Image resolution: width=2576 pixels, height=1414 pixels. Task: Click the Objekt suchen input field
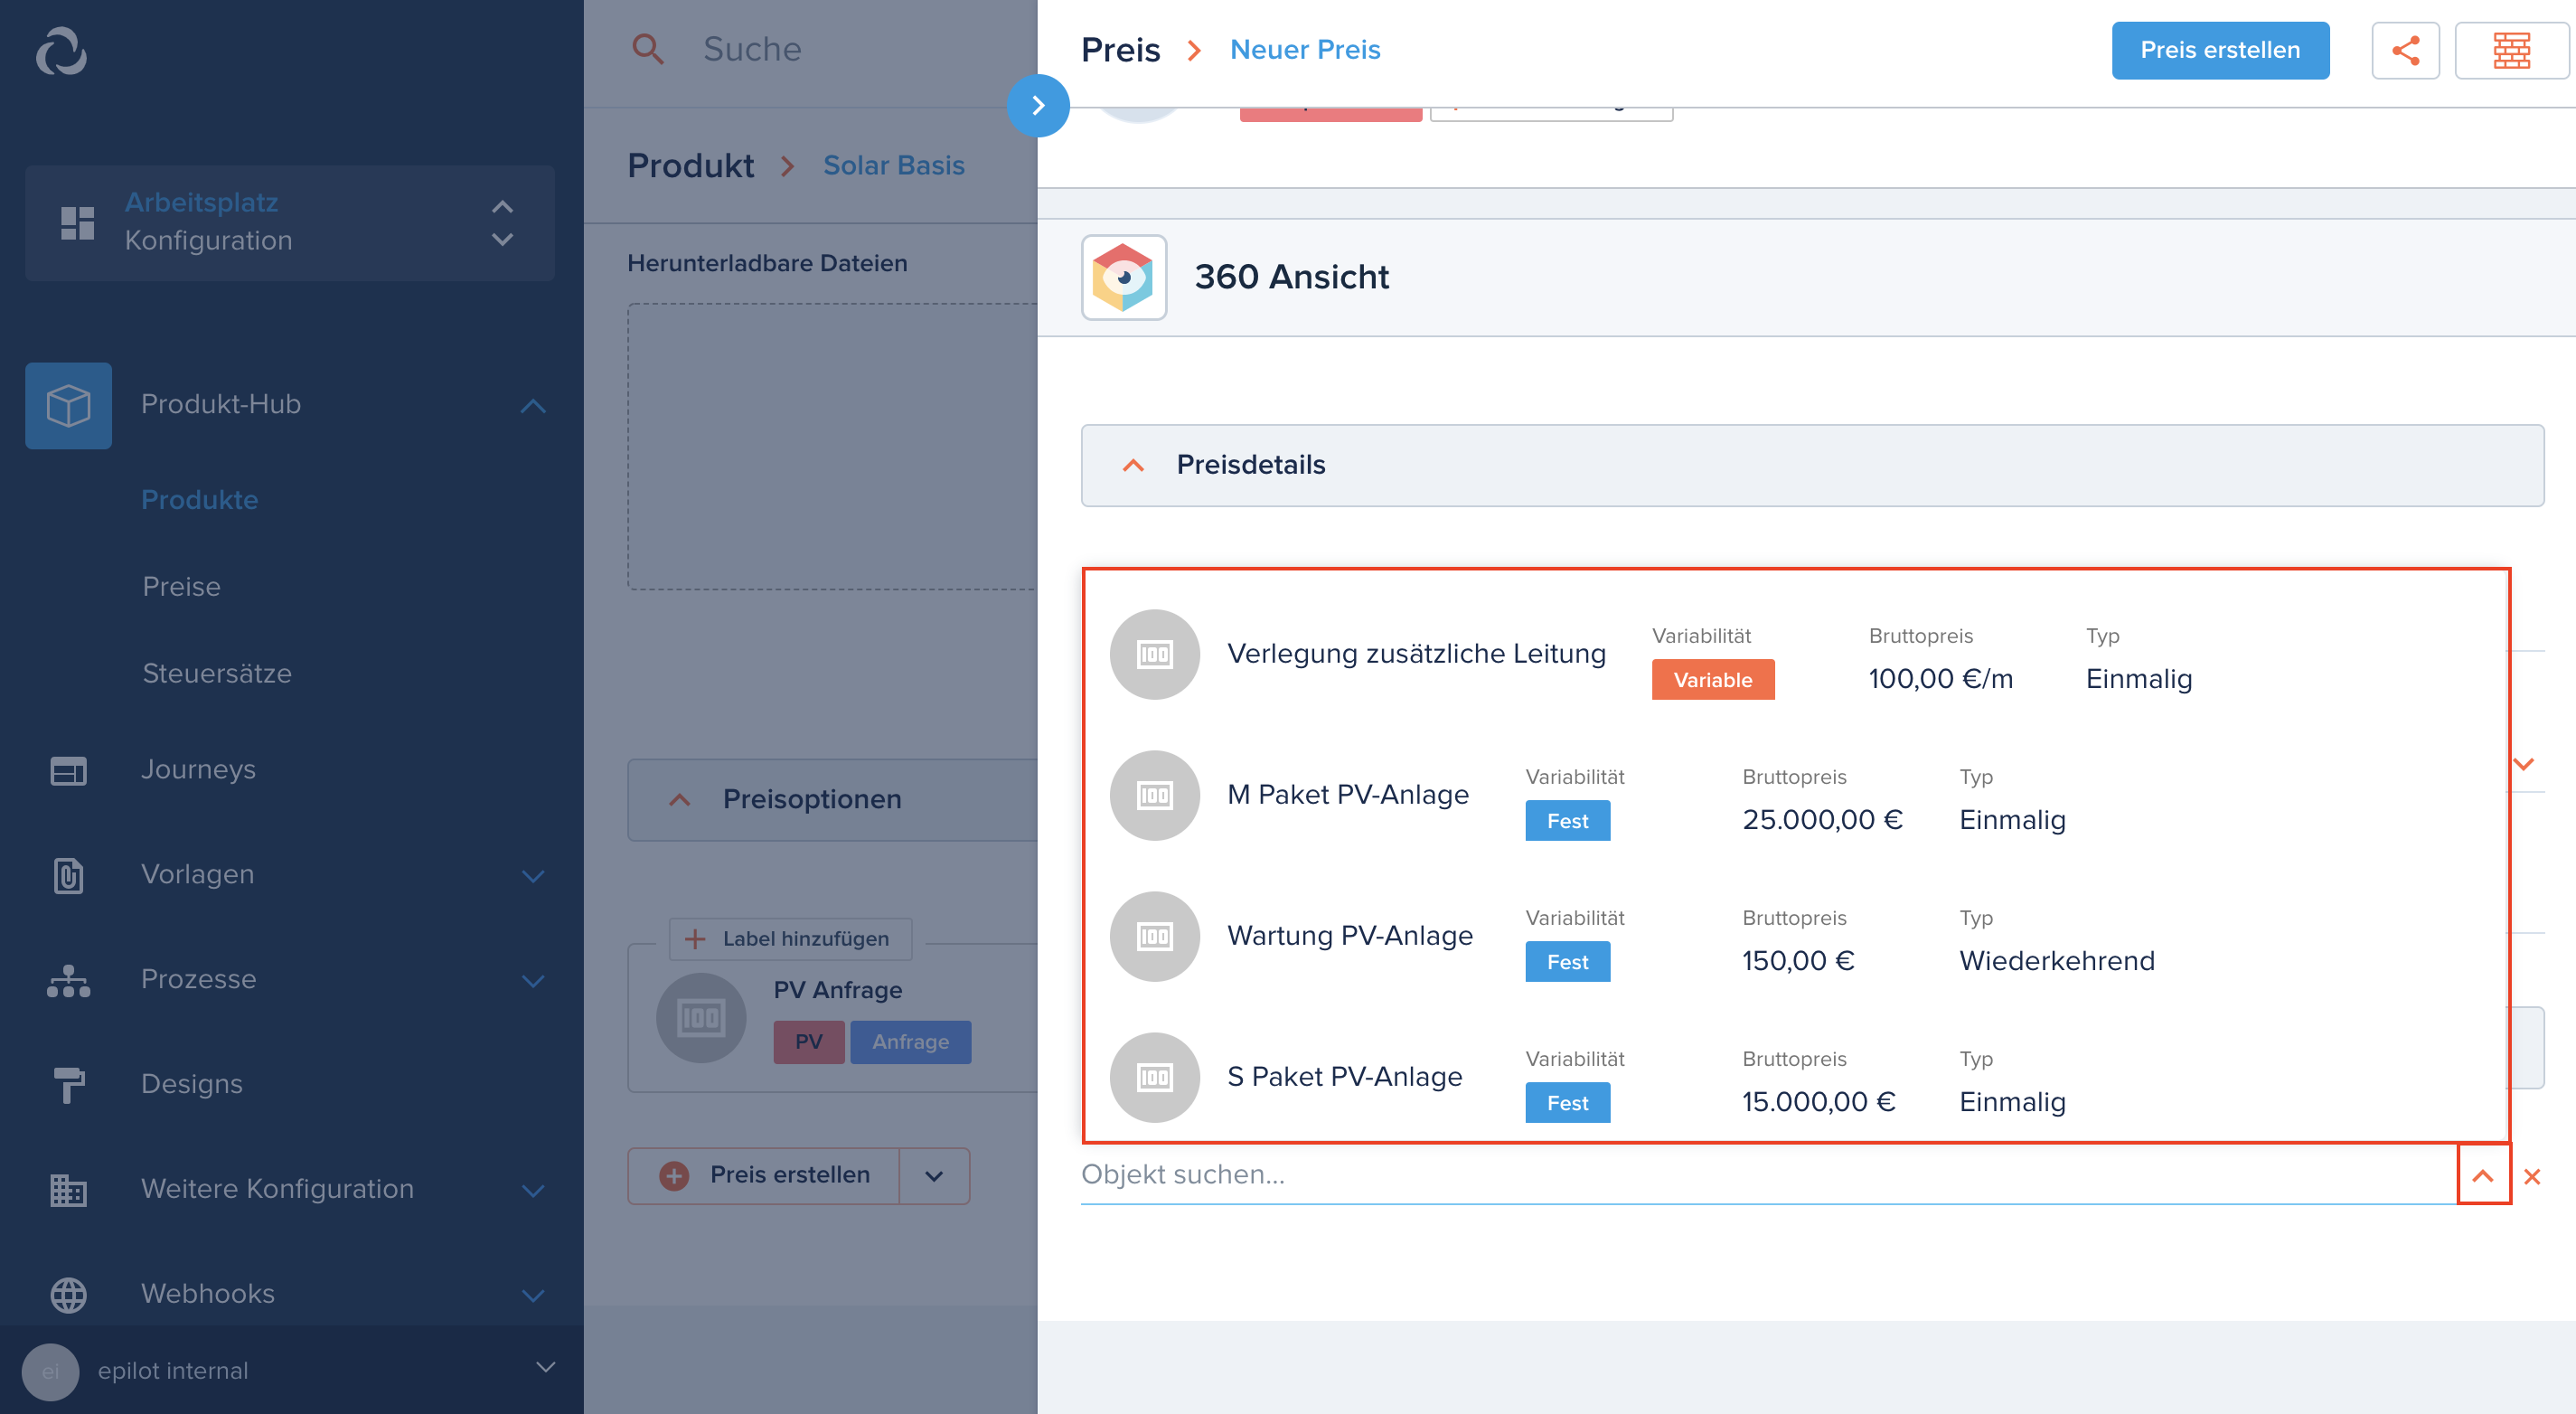[x=1768, y=1175]
